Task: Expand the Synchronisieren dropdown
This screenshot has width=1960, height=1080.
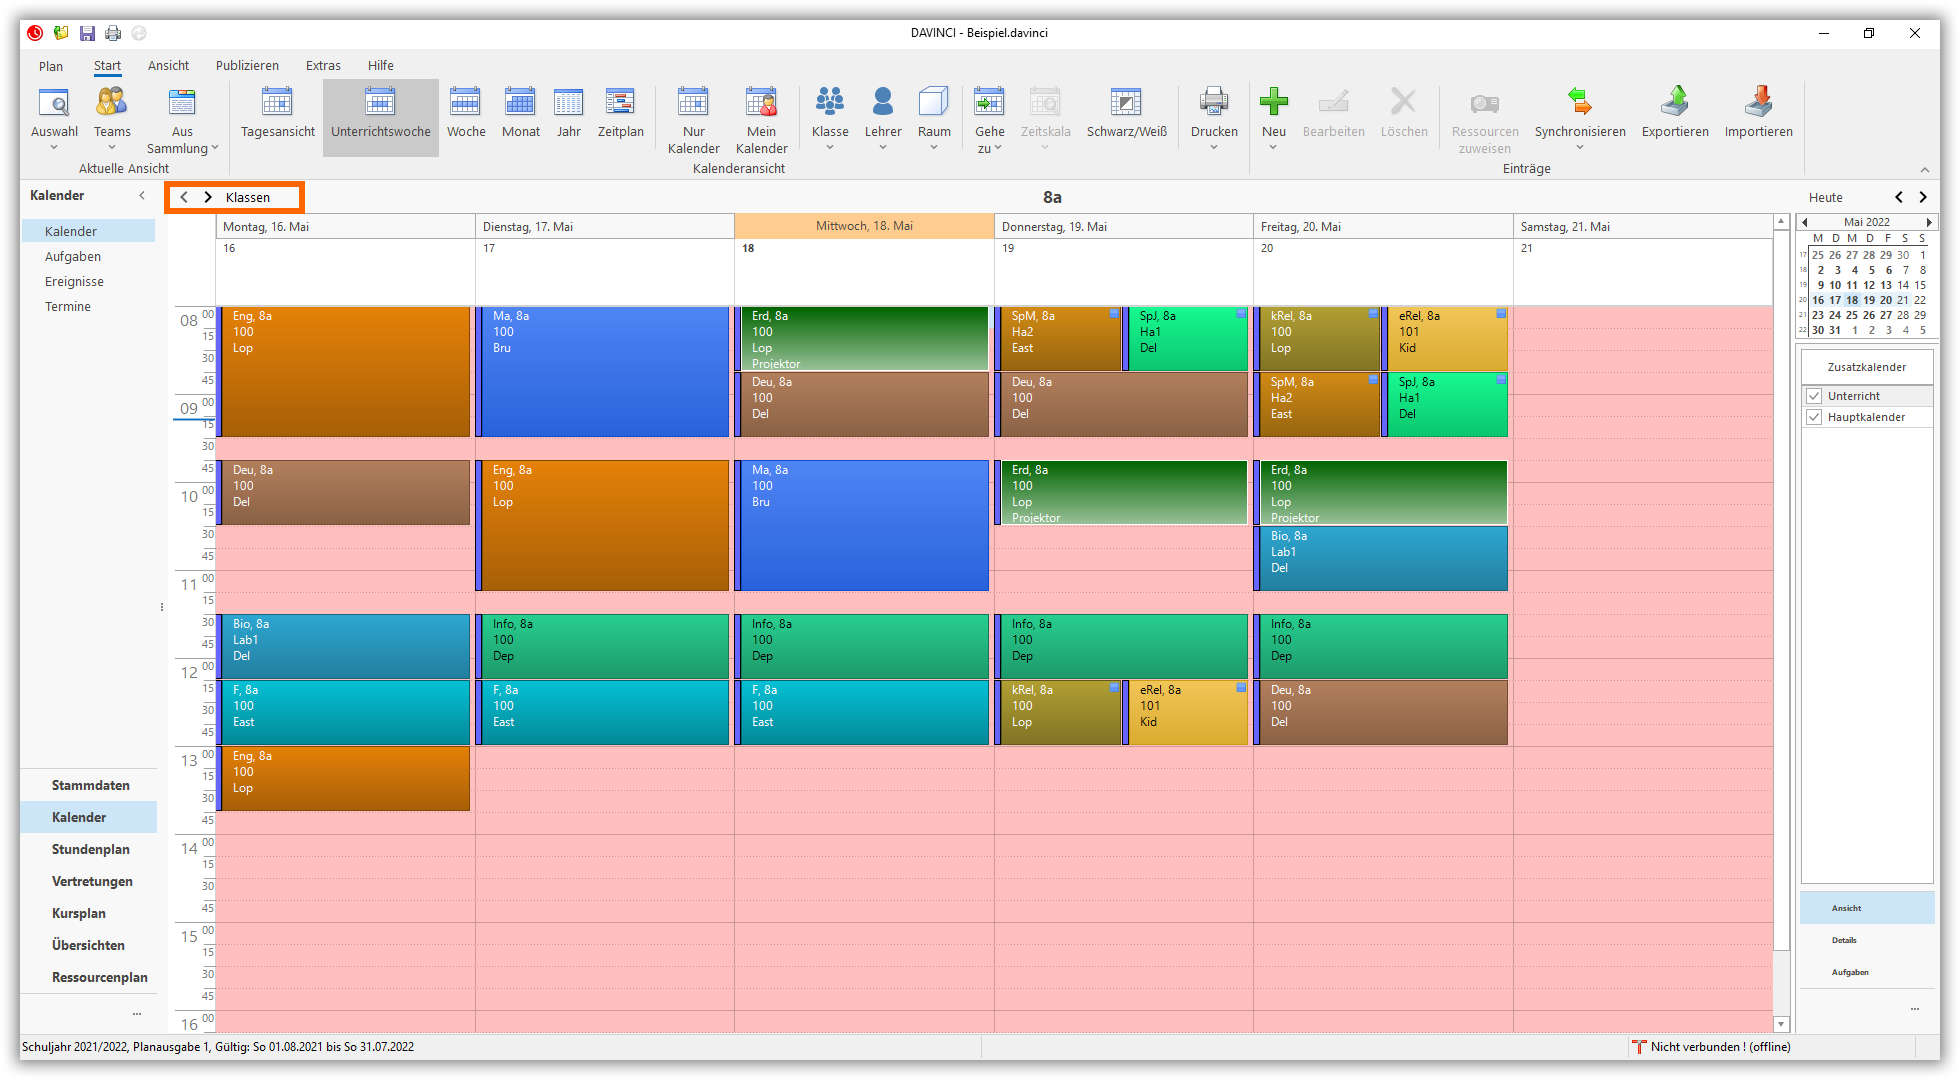Action: (x=1580, y=148)
